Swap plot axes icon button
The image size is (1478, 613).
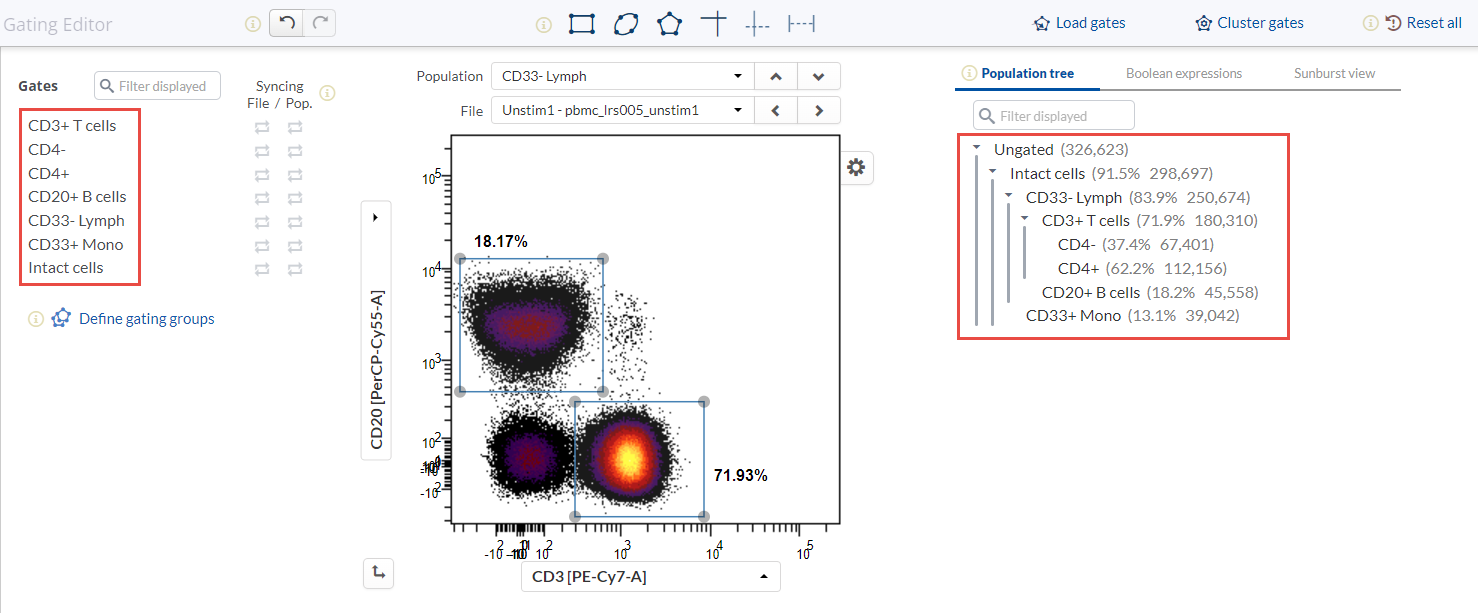coord(377,572)
